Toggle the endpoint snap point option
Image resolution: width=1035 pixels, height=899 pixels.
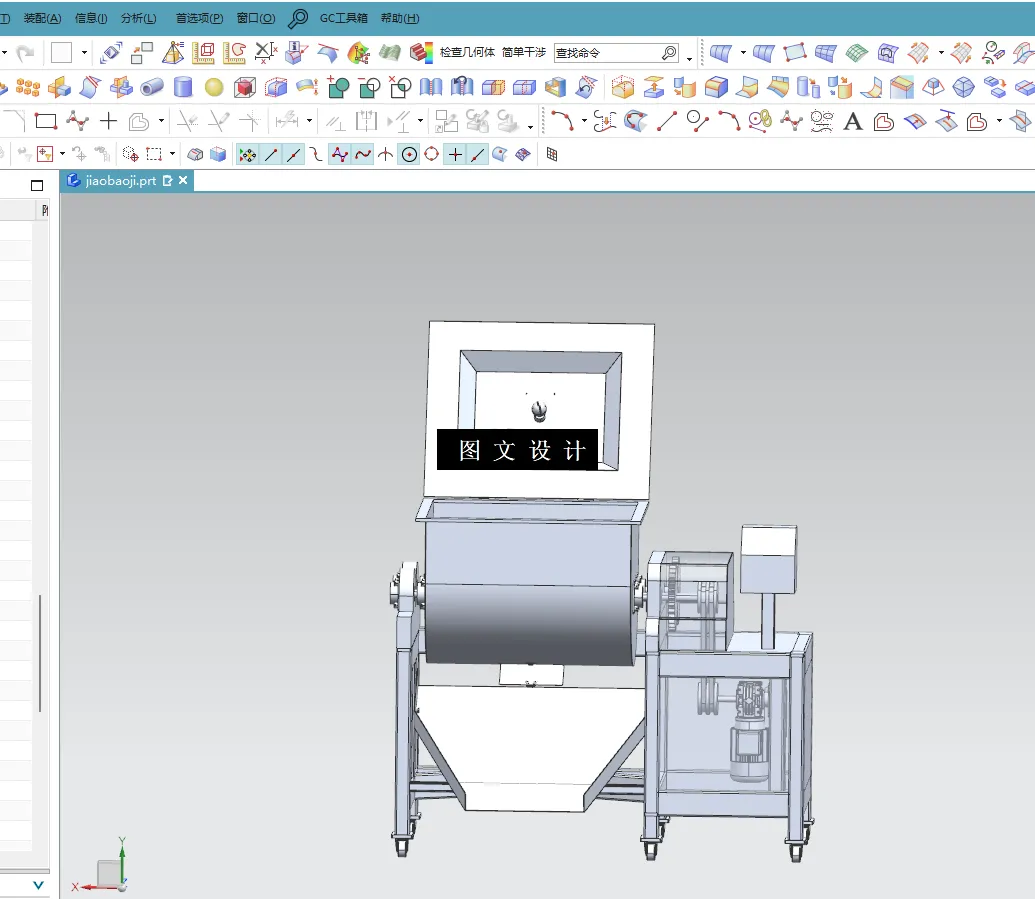click(x=271, y=153)
